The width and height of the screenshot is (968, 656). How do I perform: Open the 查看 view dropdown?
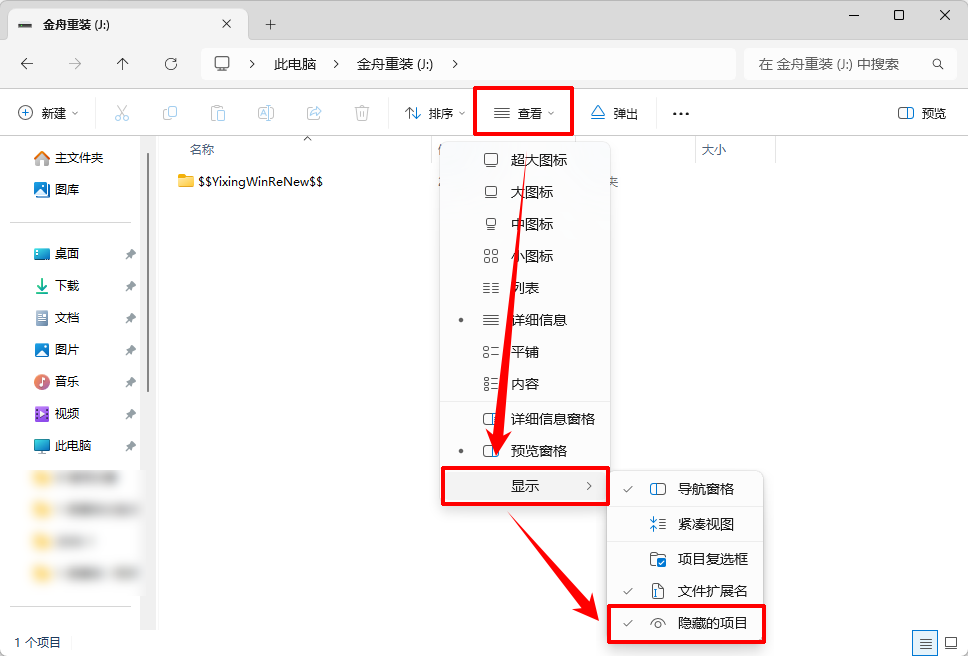tap(524, 113)
